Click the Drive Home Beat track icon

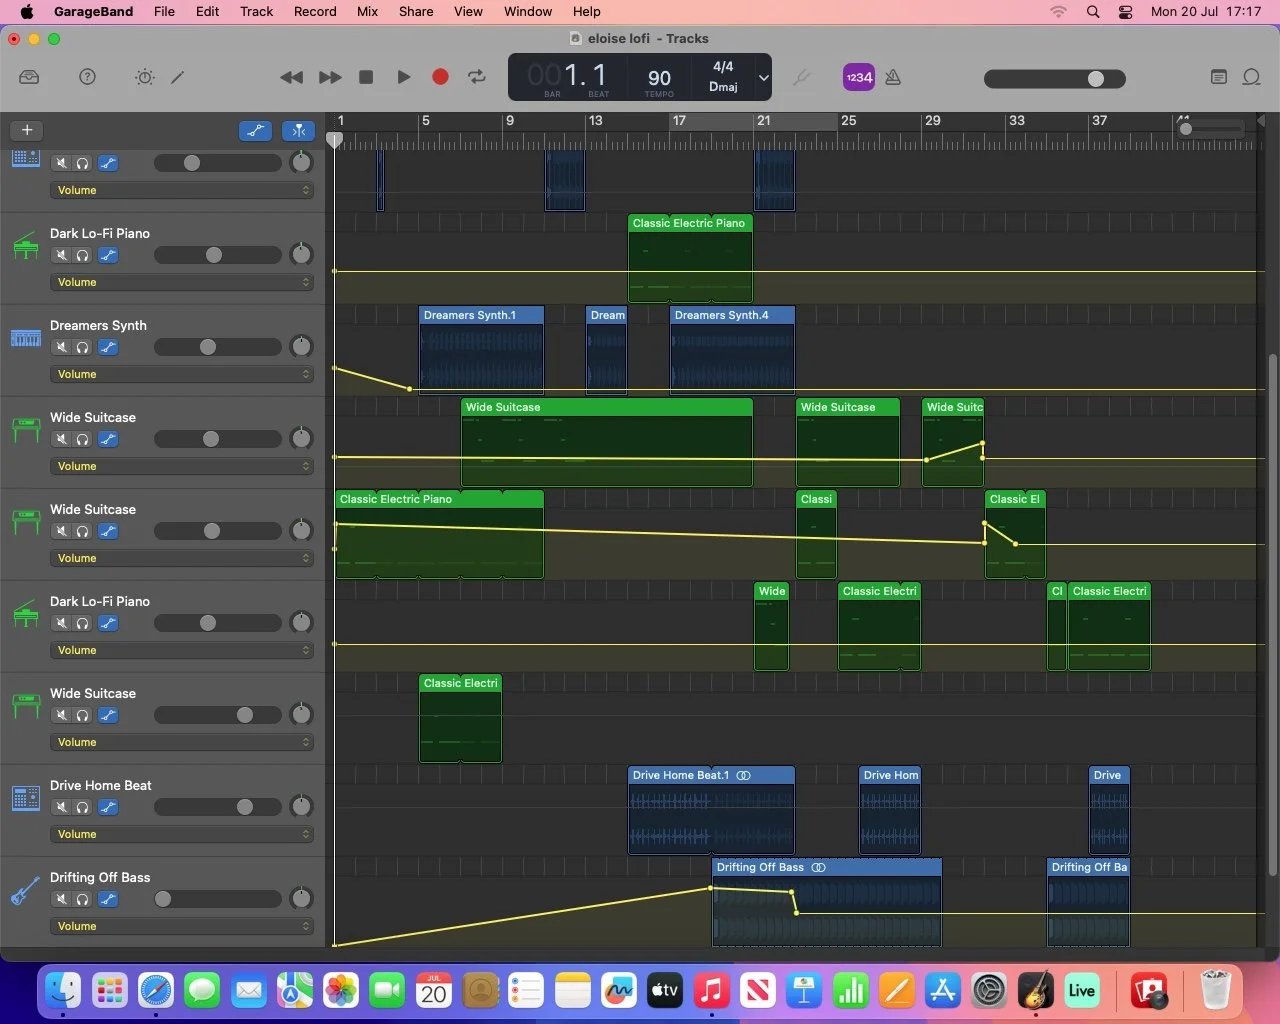(x=26, y=798)
